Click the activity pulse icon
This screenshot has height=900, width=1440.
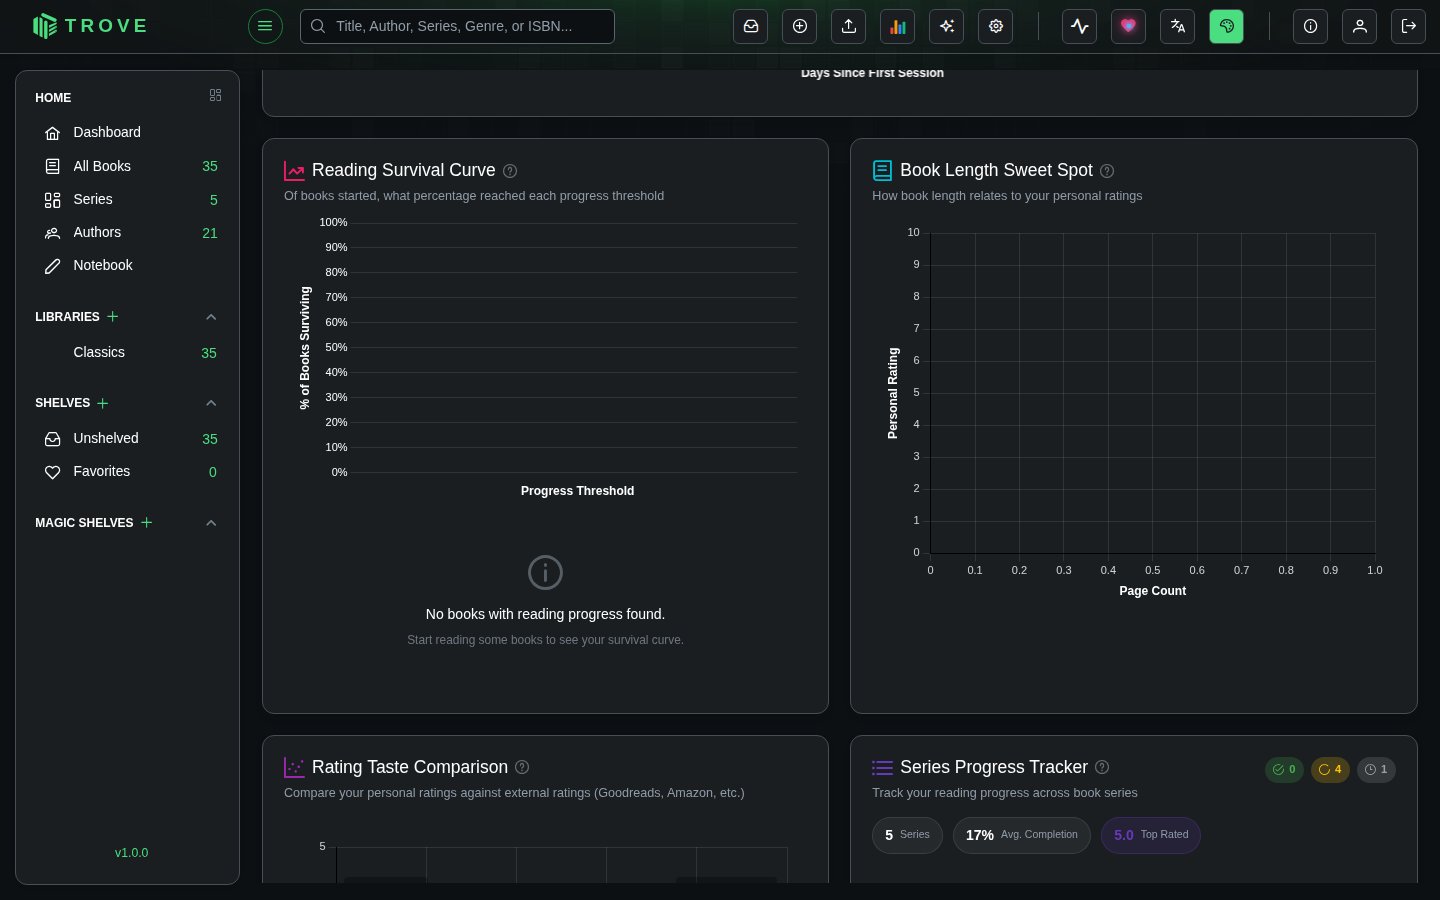pyautogui.click(x=1080, y=26)
